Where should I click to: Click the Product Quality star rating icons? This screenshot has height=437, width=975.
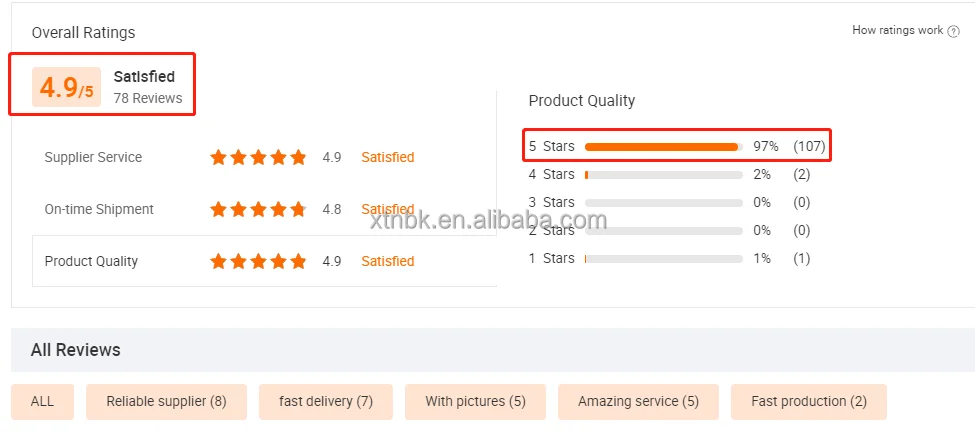pos(258,261)
